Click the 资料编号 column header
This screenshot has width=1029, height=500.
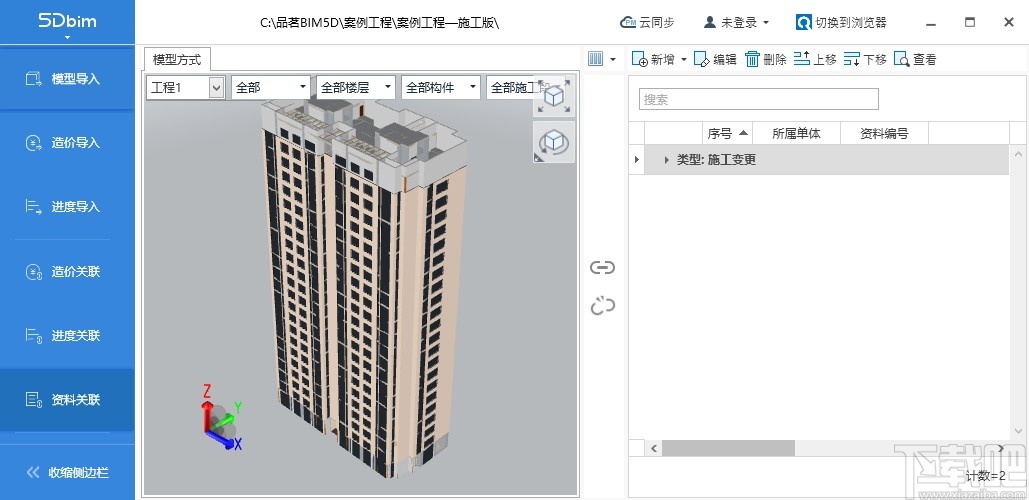(884, 133)
